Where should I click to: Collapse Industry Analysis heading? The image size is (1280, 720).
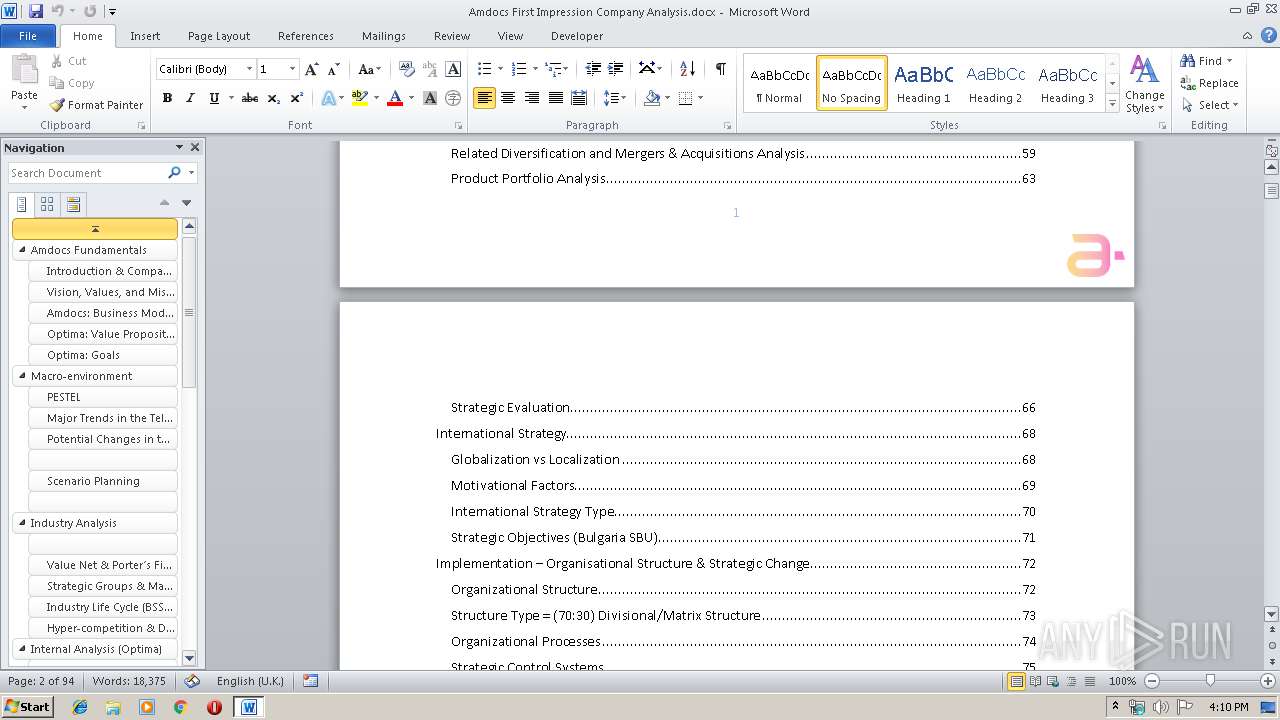(x=22, y=523)
